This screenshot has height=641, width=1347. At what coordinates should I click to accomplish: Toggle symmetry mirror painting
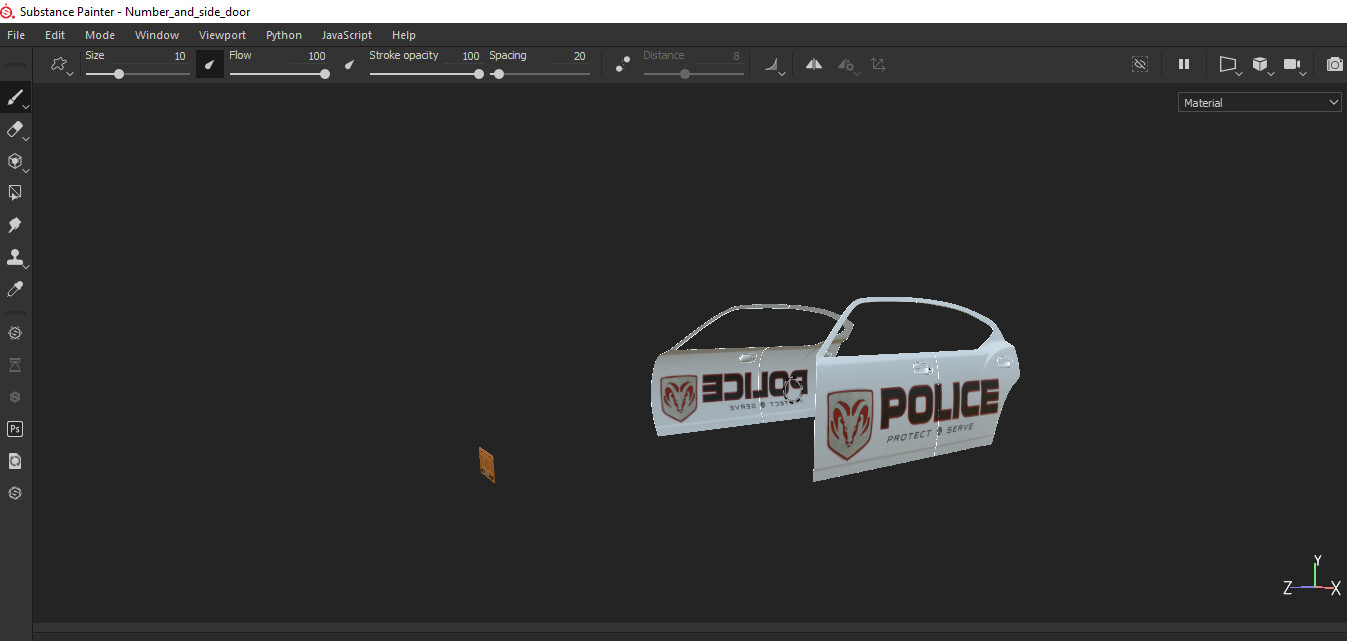click(814, 64)
